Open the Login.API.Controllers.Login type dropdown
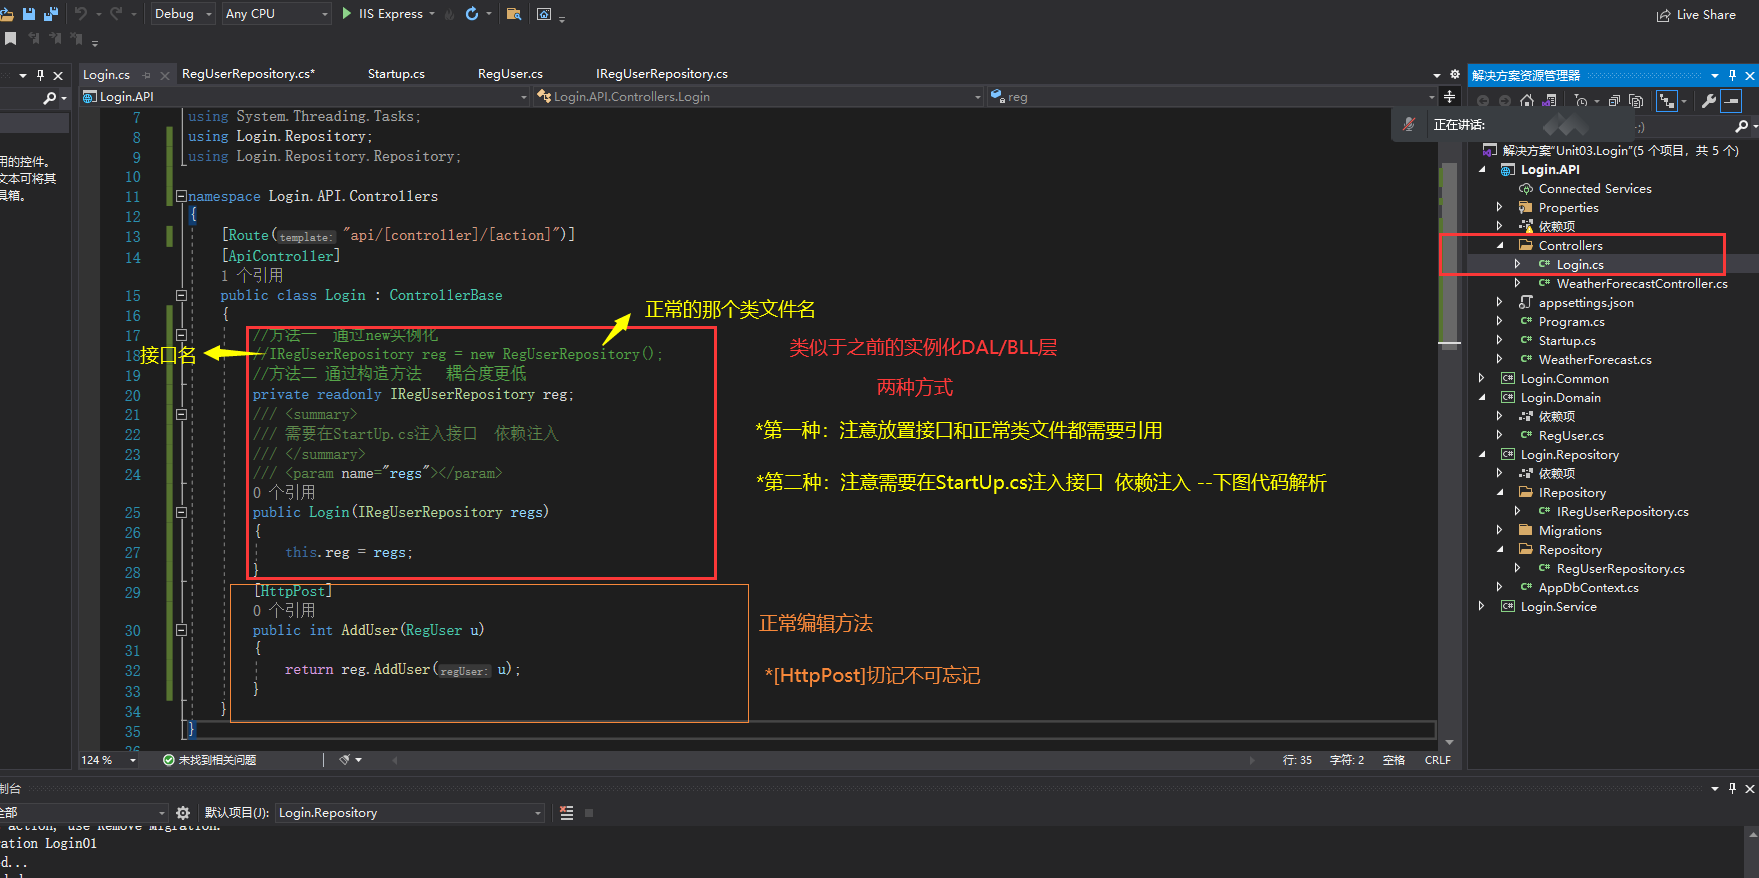The height and width of the screenshot is (878, 1759). 759,96
